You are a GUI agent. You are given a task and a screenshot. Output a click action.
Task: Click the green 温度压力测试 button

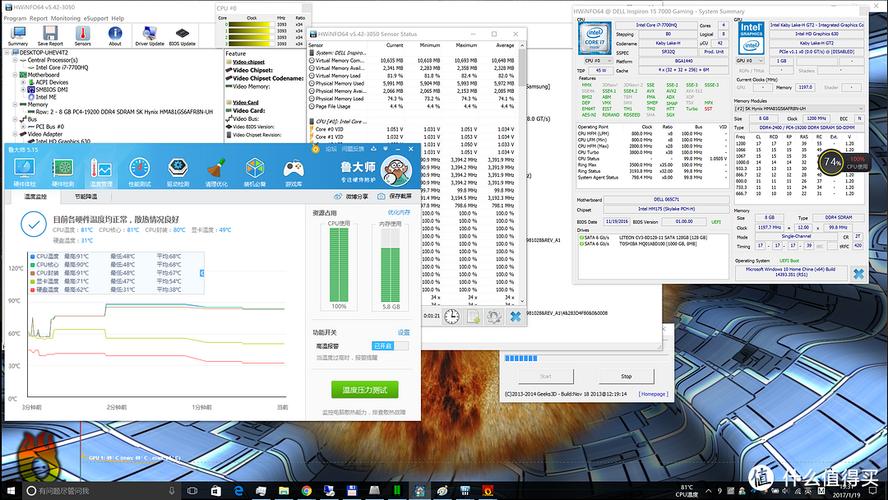coord(365,390)
